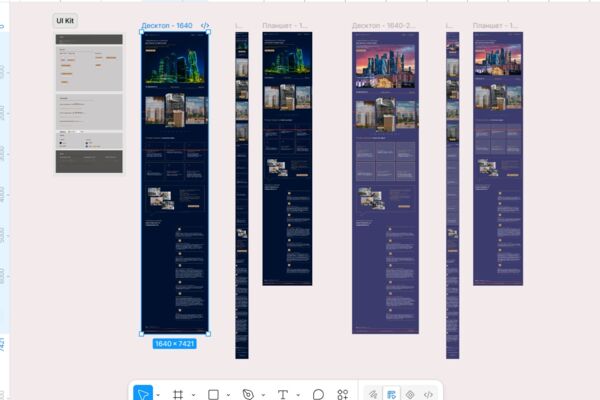Select the purple desktop frame
This screenshot has height=400, width=600.
[385, 183]
